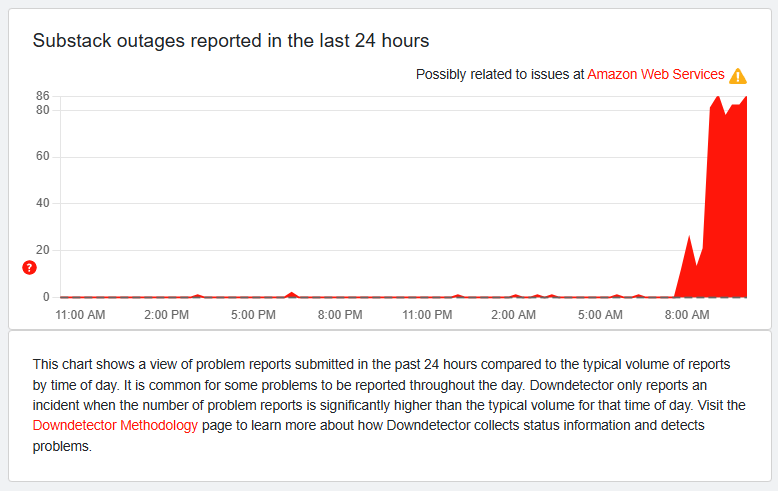778x491 pixels.
Task: Click the chart description paragraph text
Action: pyautogui.click(x=389, y=405)
